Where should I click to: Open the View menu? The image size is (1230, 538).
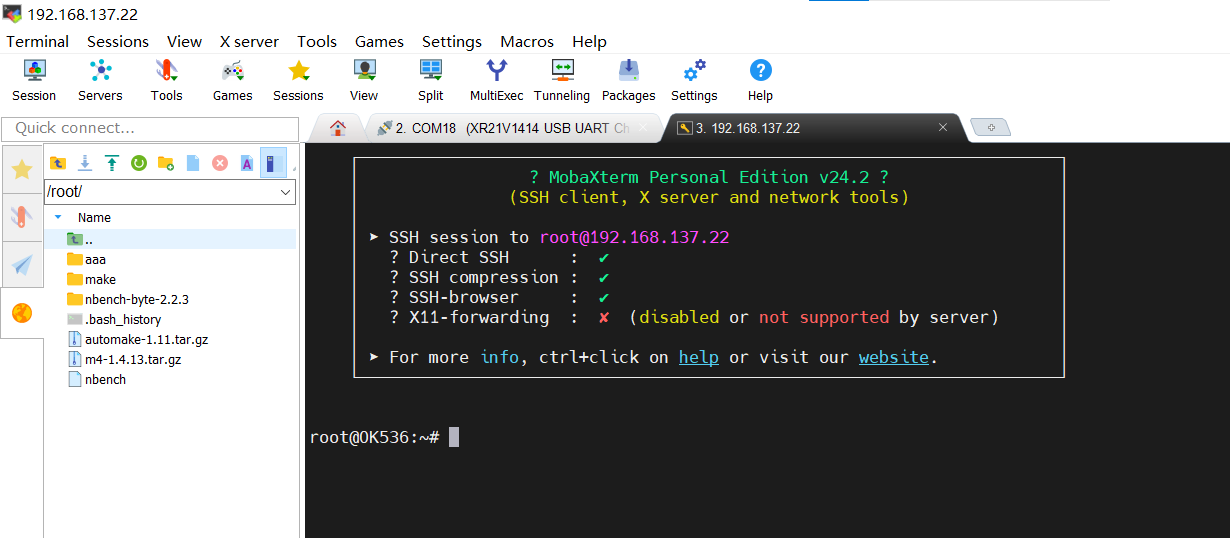pos(184,41)
